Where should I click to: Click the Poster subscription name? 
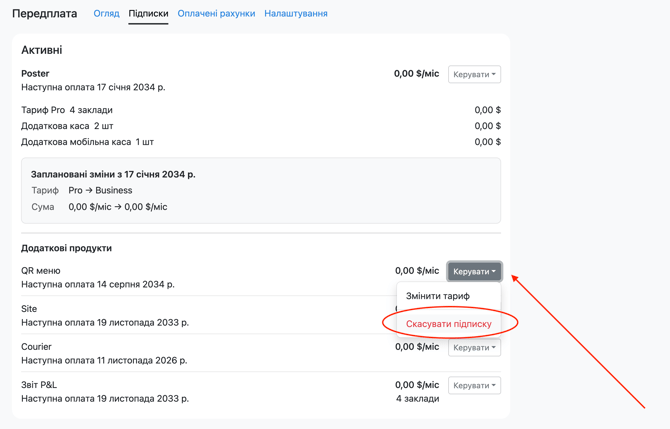(35, 73)
